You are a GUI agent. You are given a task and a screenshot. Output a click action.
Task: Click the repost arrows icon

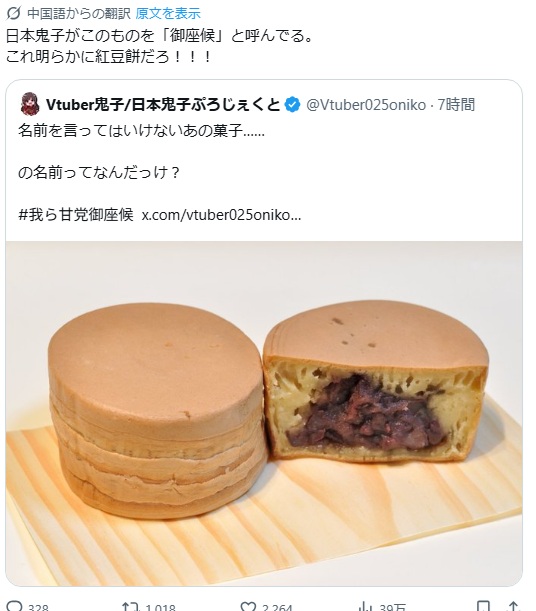click(130, 606)
